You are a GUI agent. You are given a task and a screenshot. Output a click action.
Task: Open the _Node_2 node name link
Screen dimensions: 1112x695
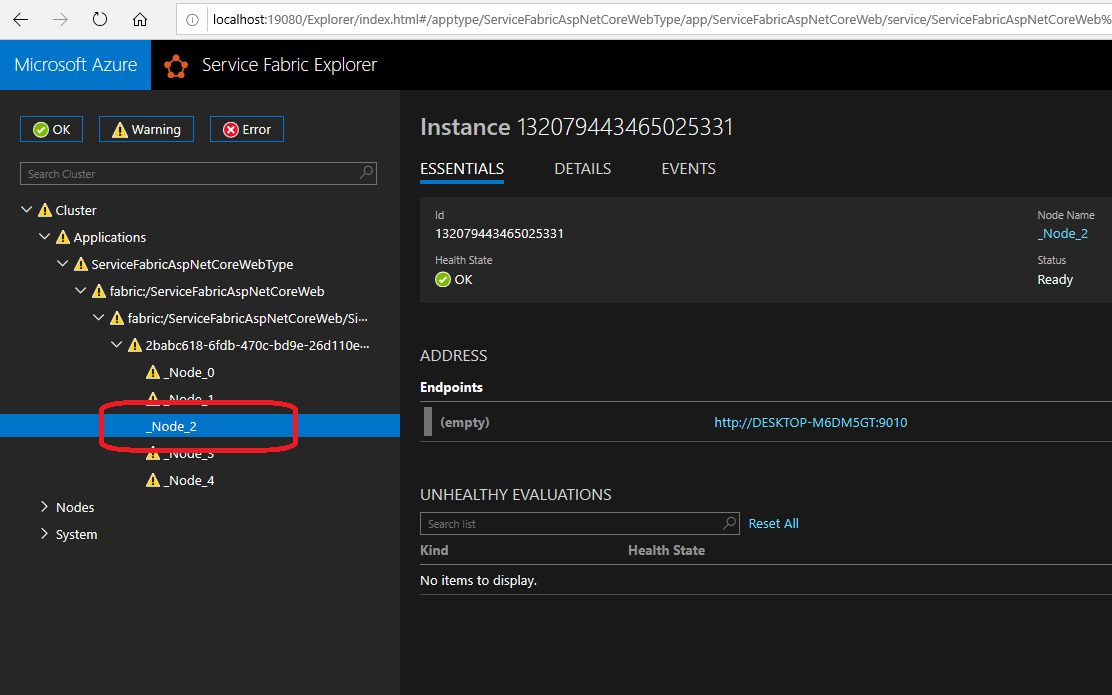(x=1062, y=233)
